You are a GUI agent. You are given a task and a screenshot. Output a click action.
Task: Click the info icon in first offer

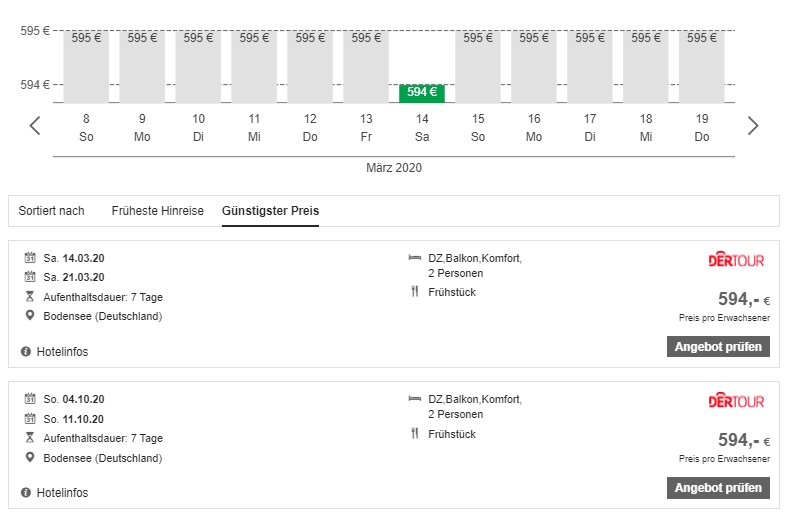click(26, 352)
